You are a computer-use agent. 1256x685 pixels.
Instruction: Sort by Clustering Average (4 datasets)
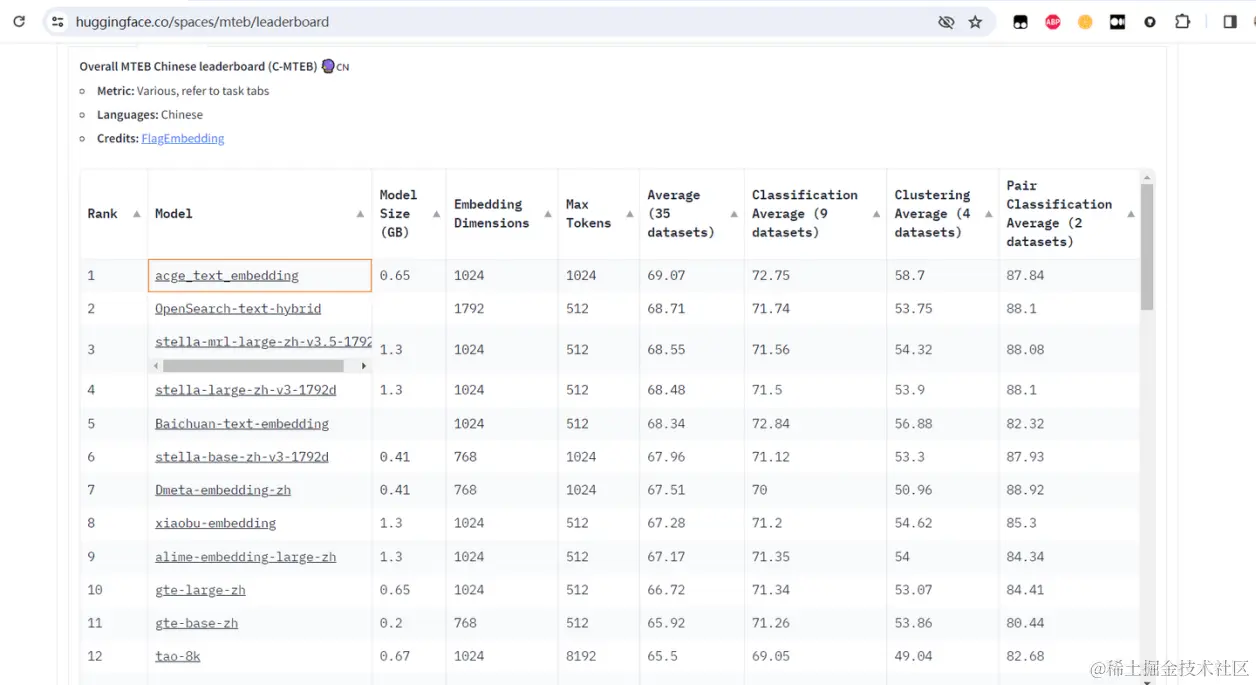pos(988,214)
